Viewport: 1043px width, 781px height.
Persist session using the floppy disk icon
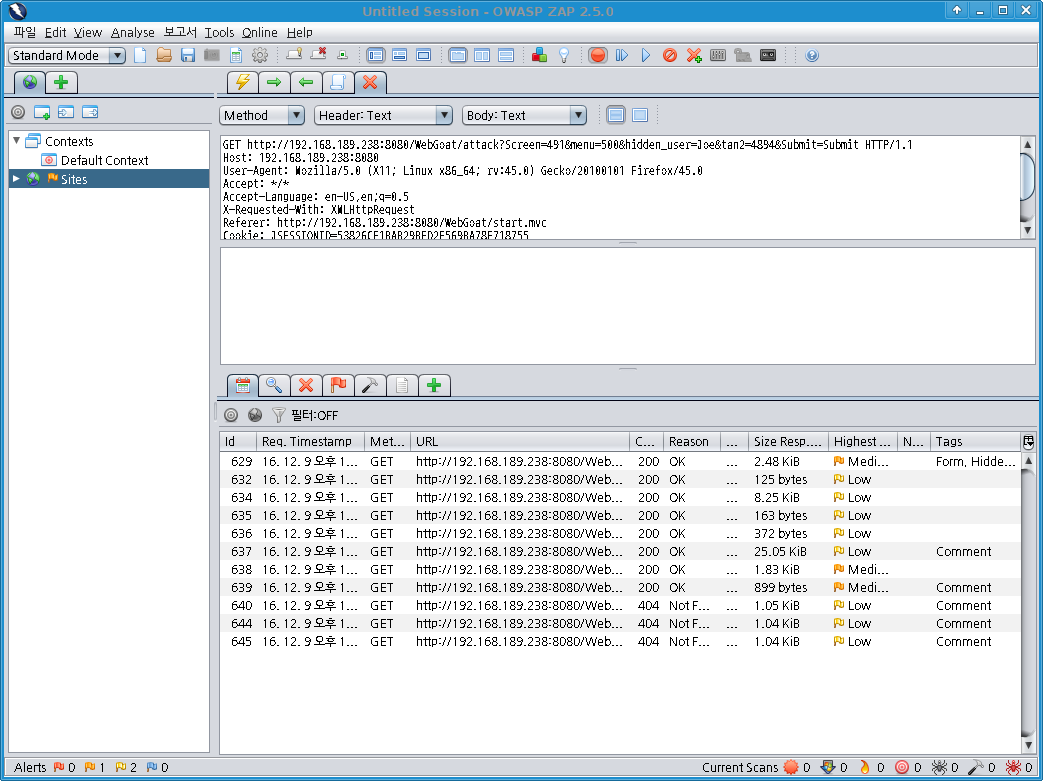[x=188, y=55]
